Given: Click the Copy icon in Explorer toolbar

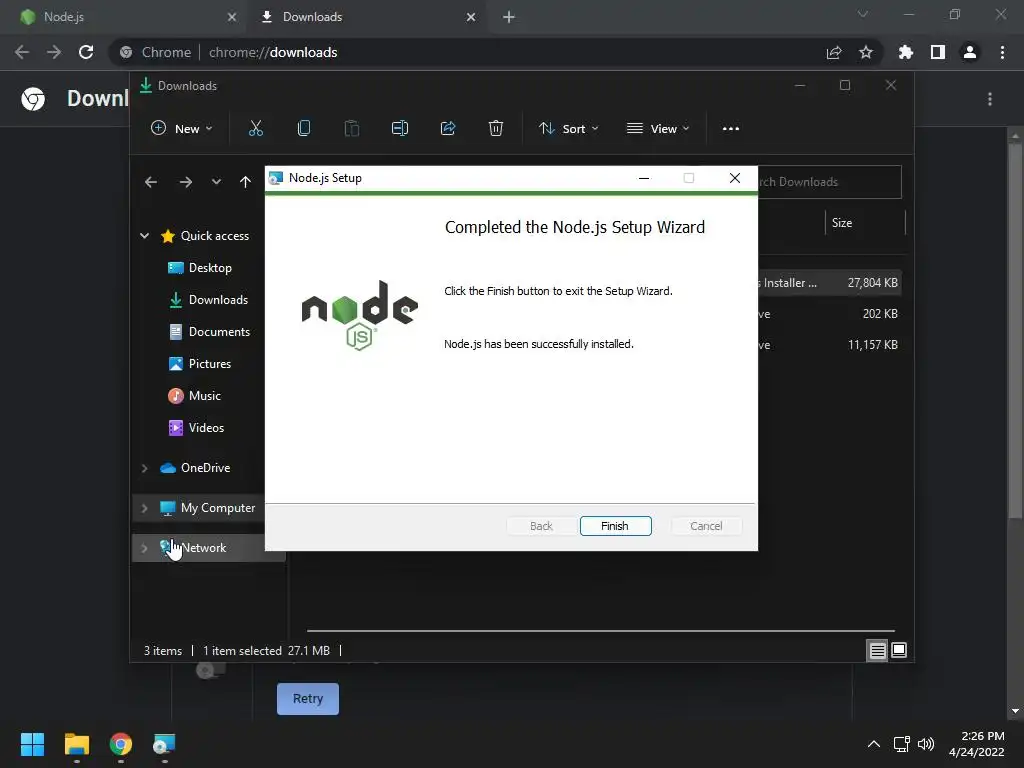Looking at the screenshot, I should tap(304, 129).
